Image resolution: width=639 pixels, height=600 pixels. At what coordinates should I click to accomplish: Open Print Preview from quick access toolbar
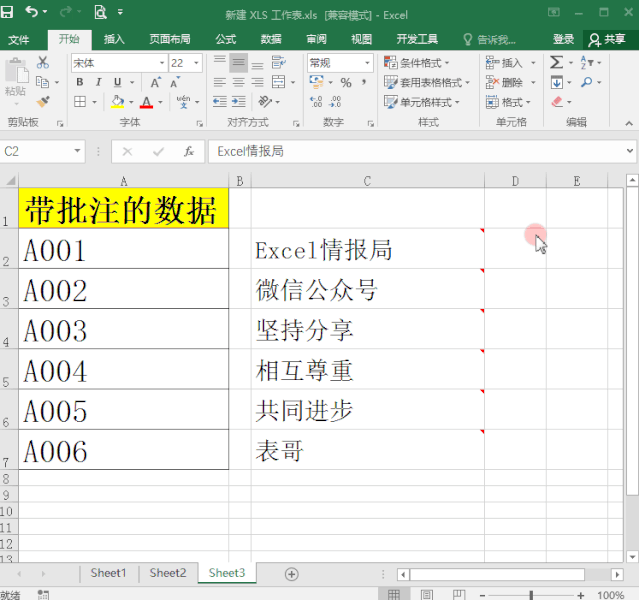100,12
